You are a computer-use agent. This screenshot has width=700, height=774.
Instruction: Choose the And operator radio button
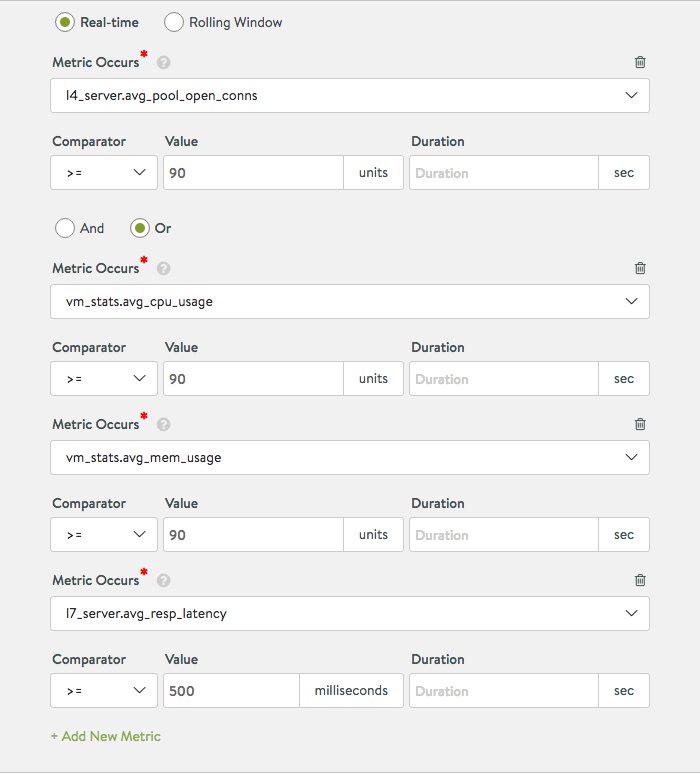point(65,228)
